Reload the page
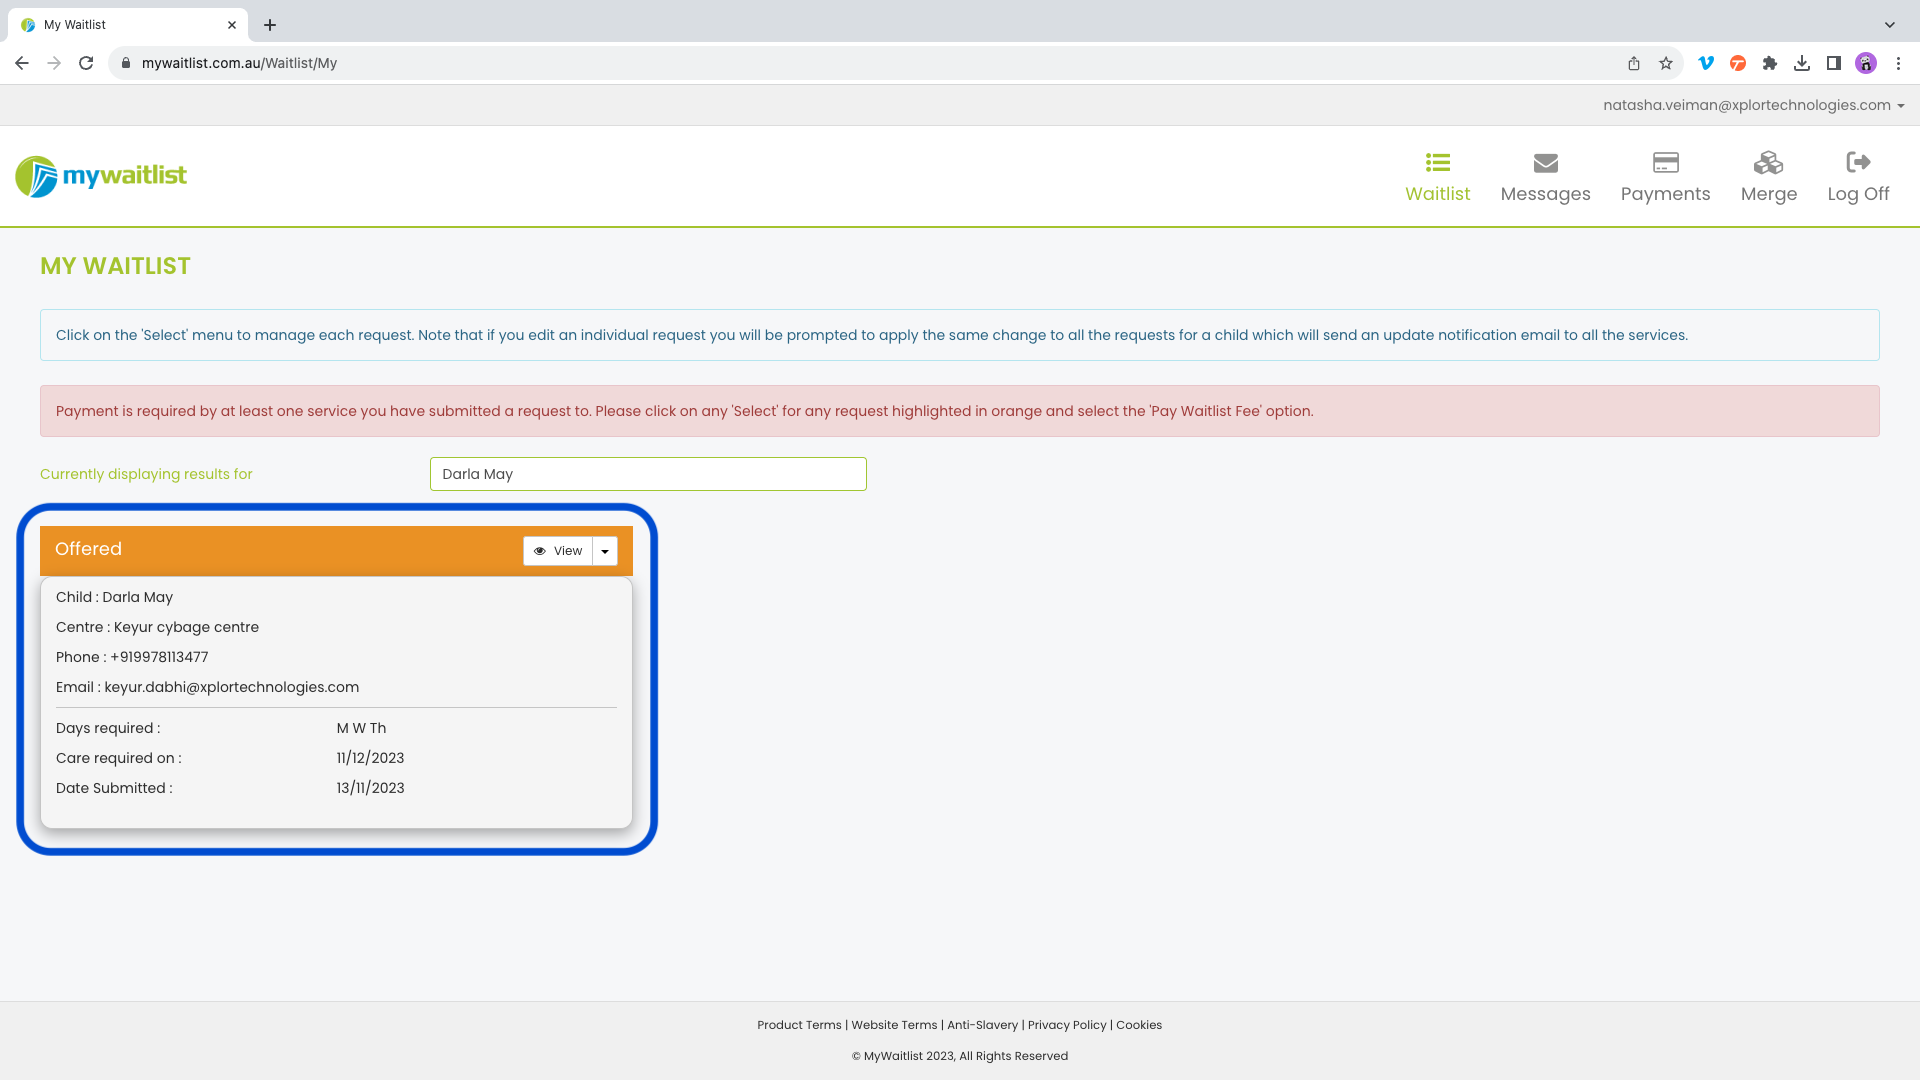Image resolution: width=1920 pixels, height=1080 pixels. coord(86,63)
